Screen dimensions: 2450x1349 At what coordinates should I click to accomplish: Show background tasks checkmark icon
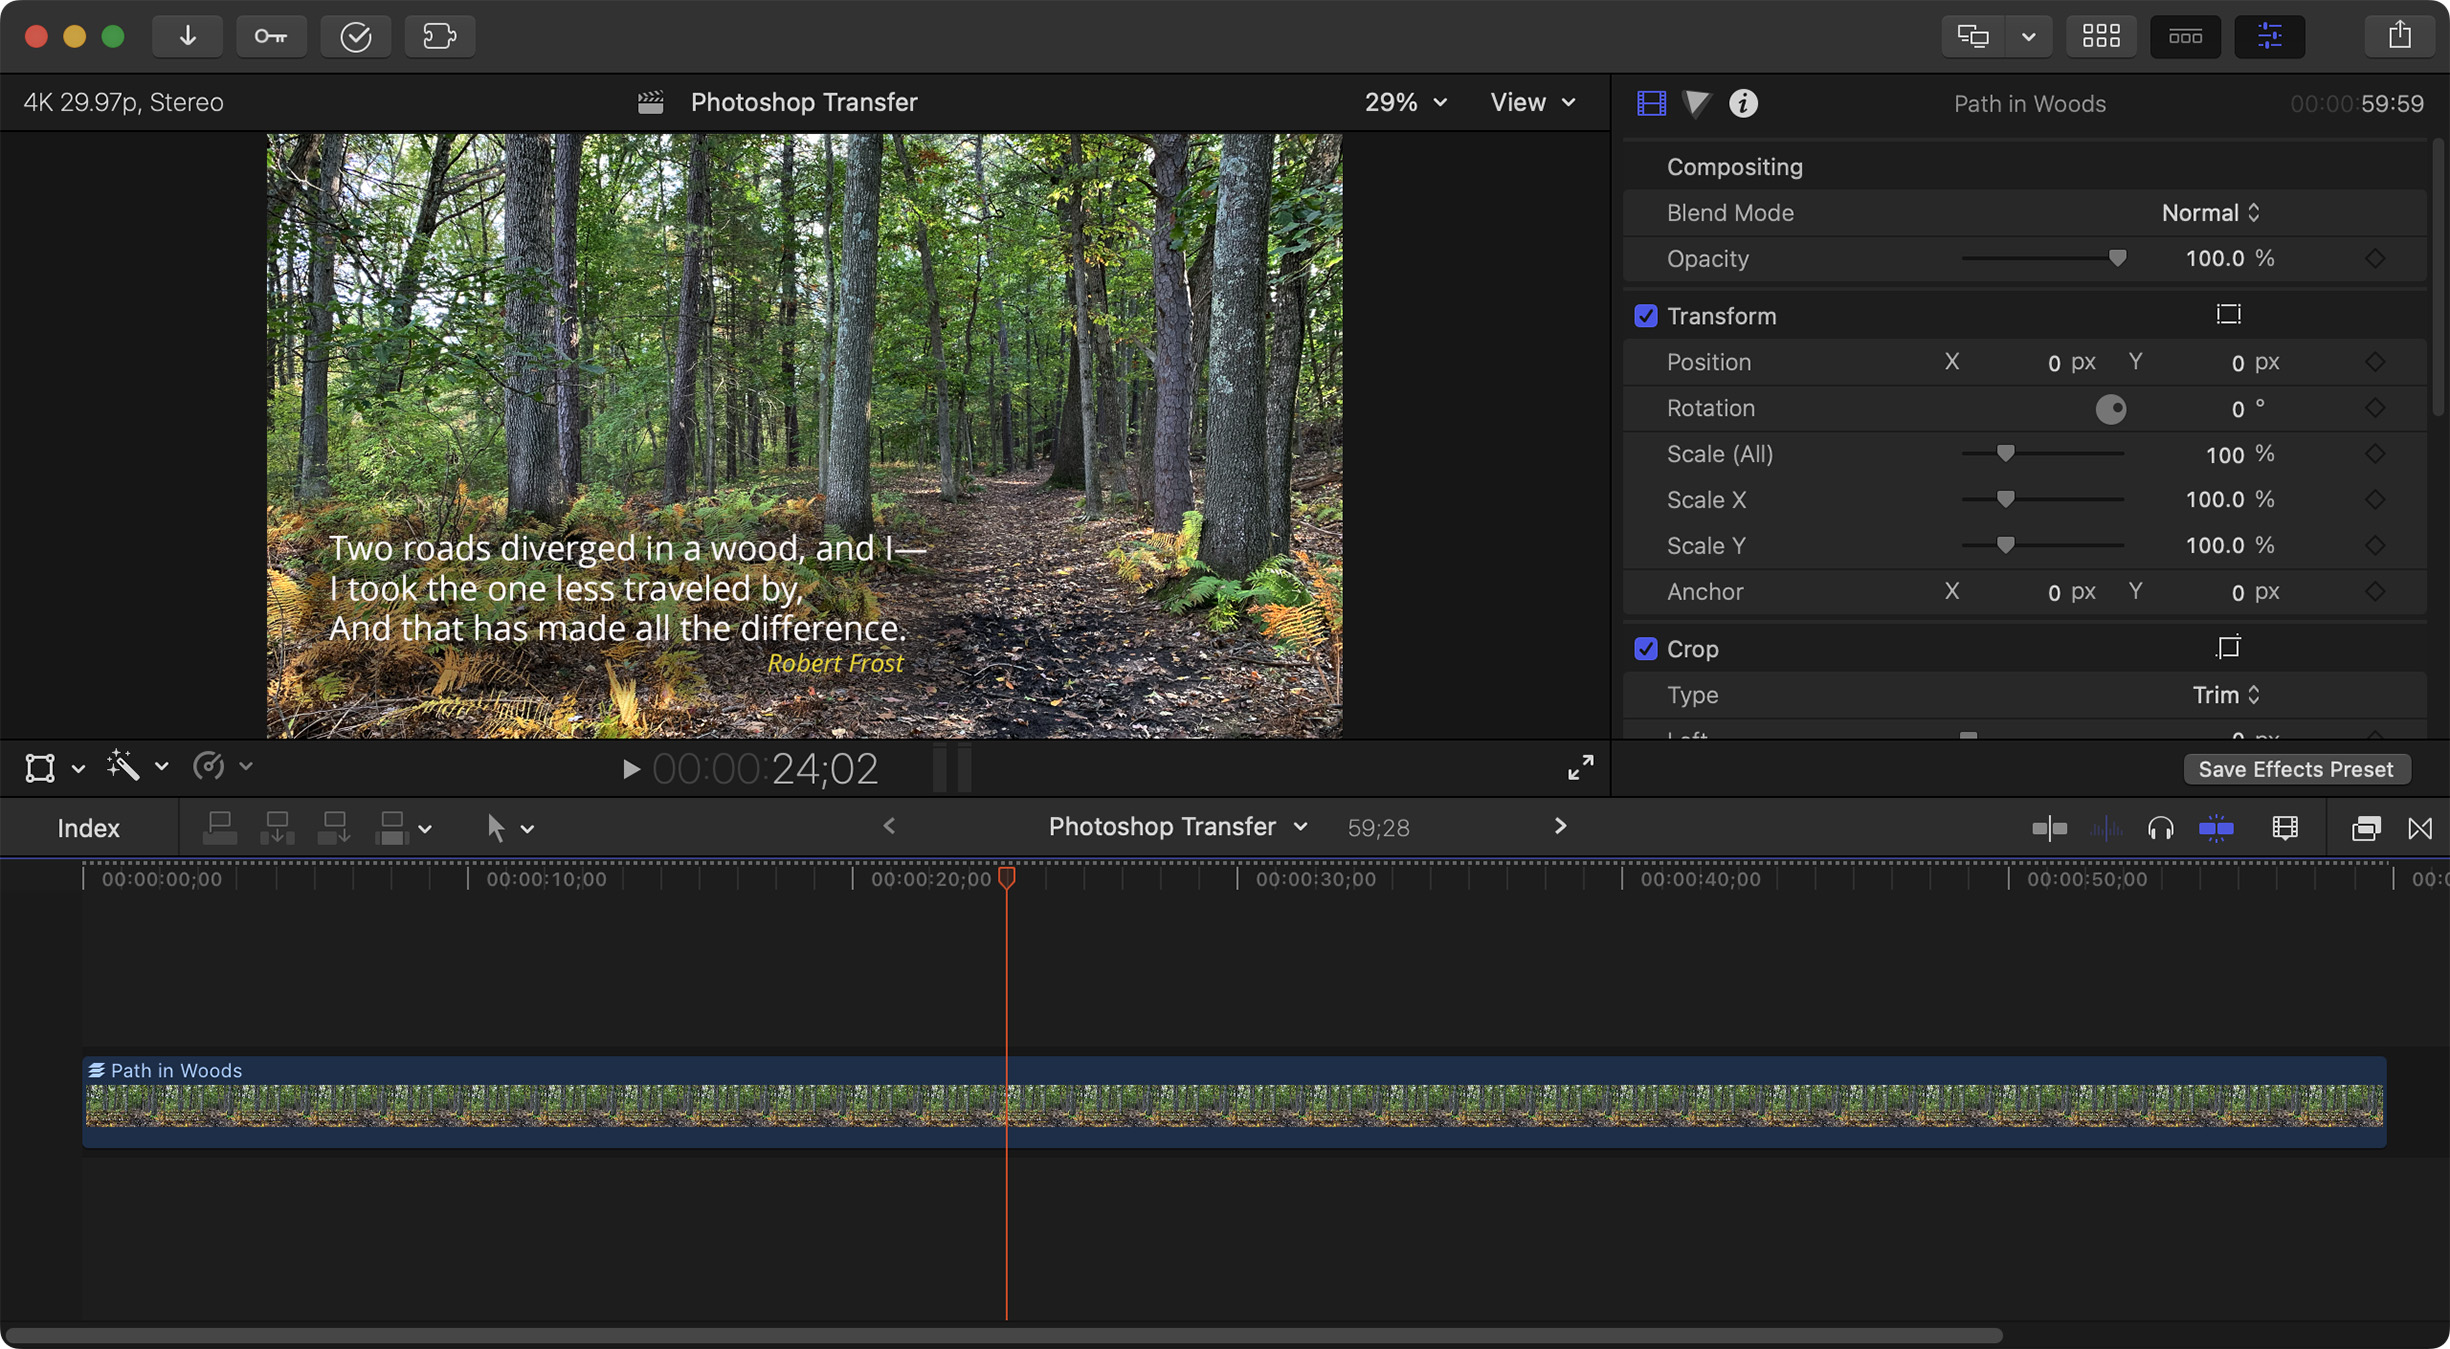coord(355,36)
